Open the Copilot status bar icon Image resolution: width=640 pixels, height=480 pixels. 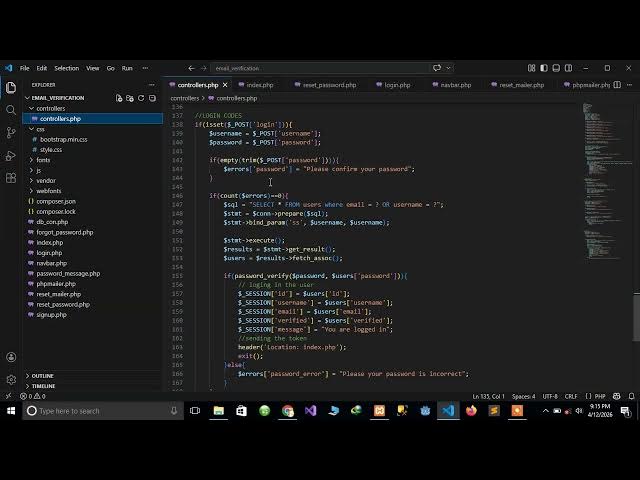coord(617,396)
